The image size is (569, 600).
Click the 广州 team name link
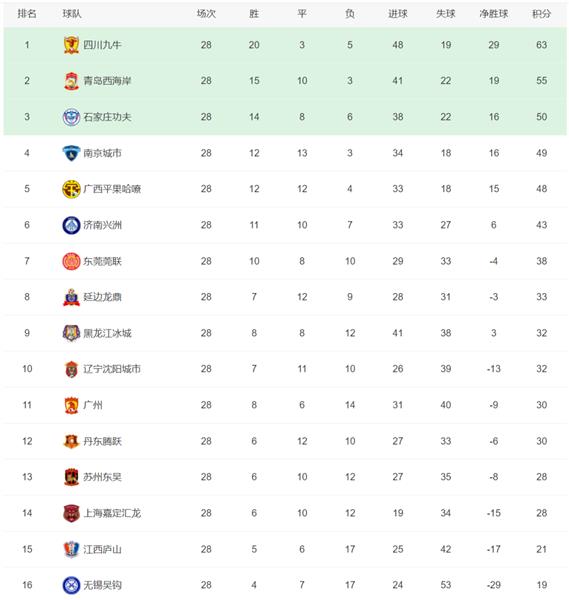pyautogui.click(x=93, y=405)
